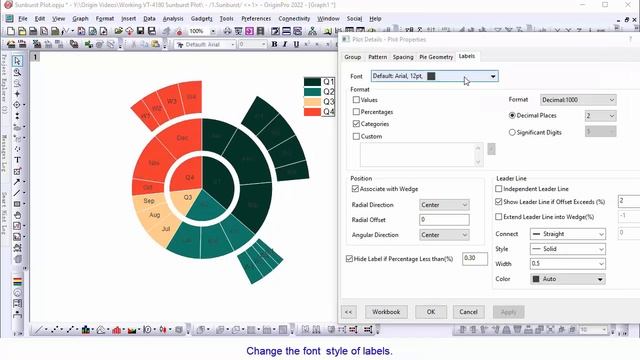Open the Radial Direction dropdown
640x360 pixels.
444,205
